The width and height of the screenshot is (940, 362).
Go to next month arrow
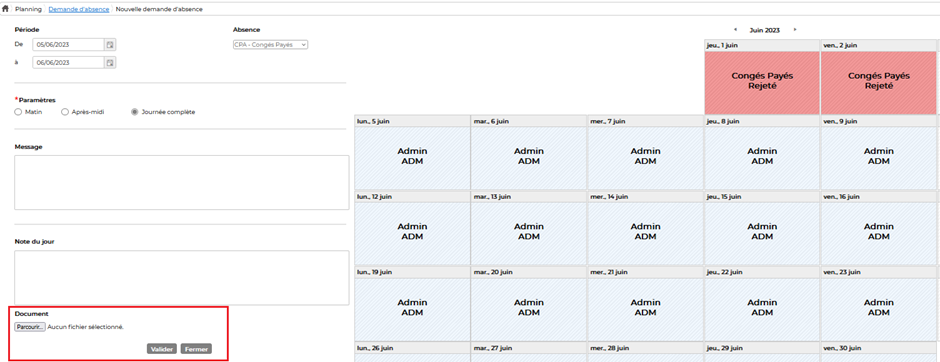(795, 29)
